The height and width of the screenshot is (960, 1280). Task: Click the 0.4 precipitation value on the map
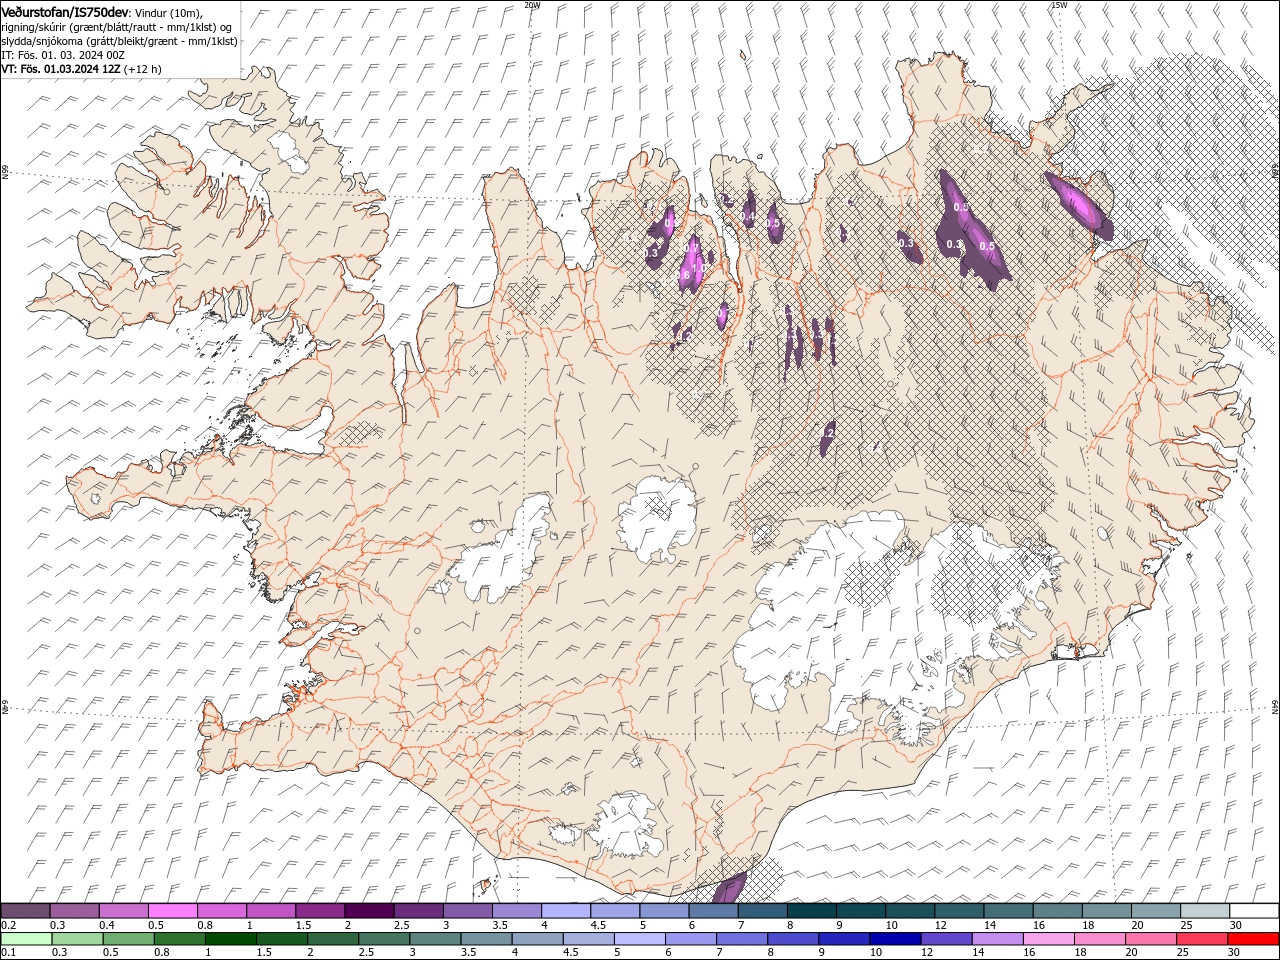[x=748, y=217]
